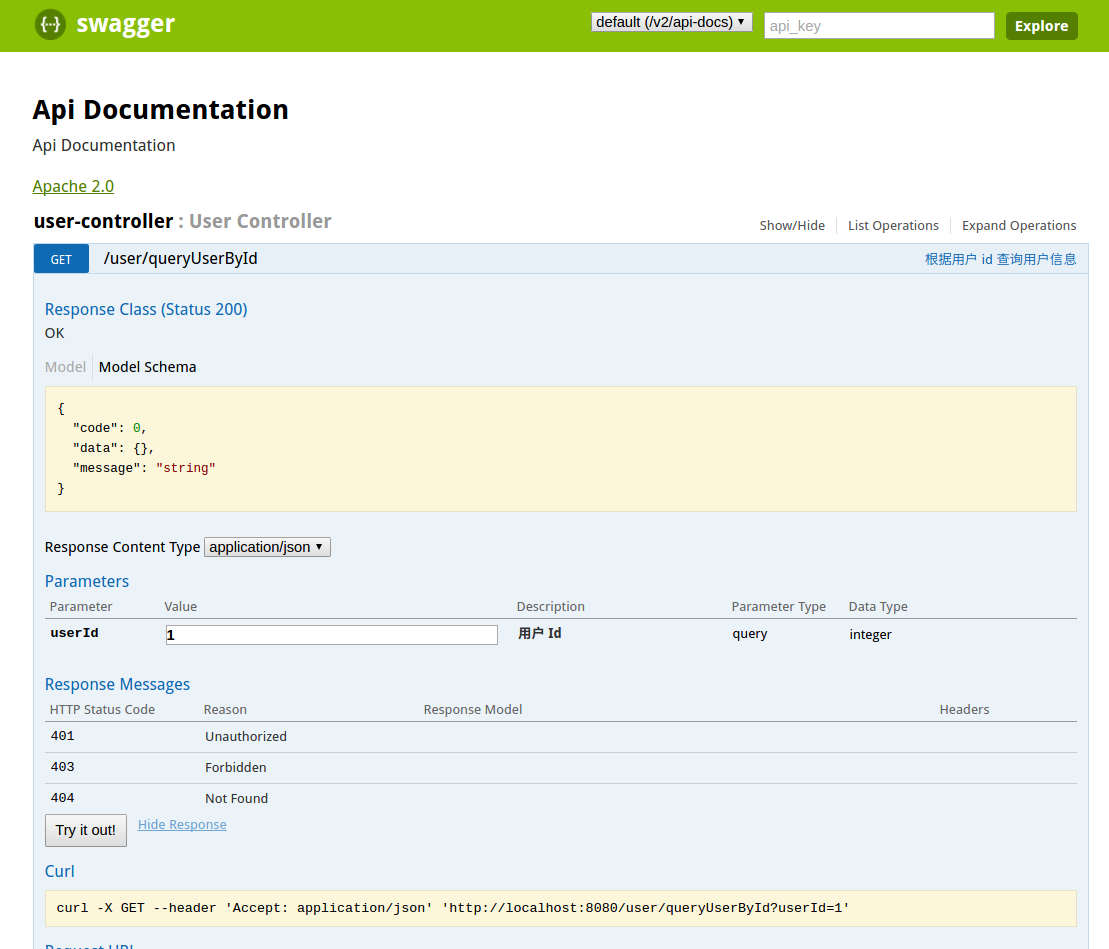Image resolution: width=1109 pixels, height=949 pixels.
Task: Click the blue GET method badge
Action: click(x=61, y=259)
